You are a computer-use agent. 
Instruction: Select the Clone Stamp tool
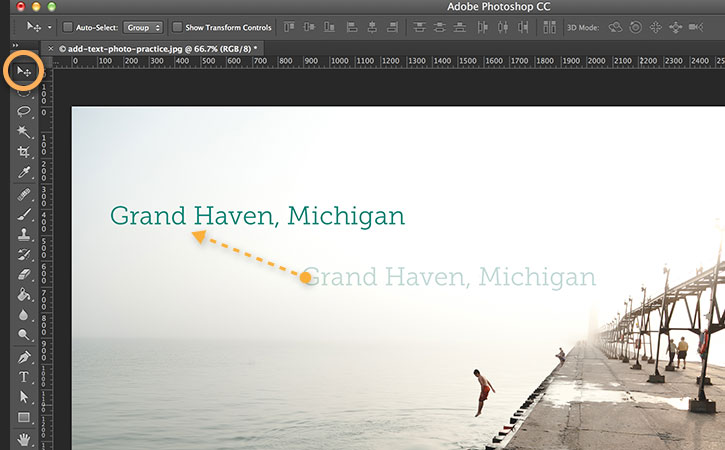(23, 235)
